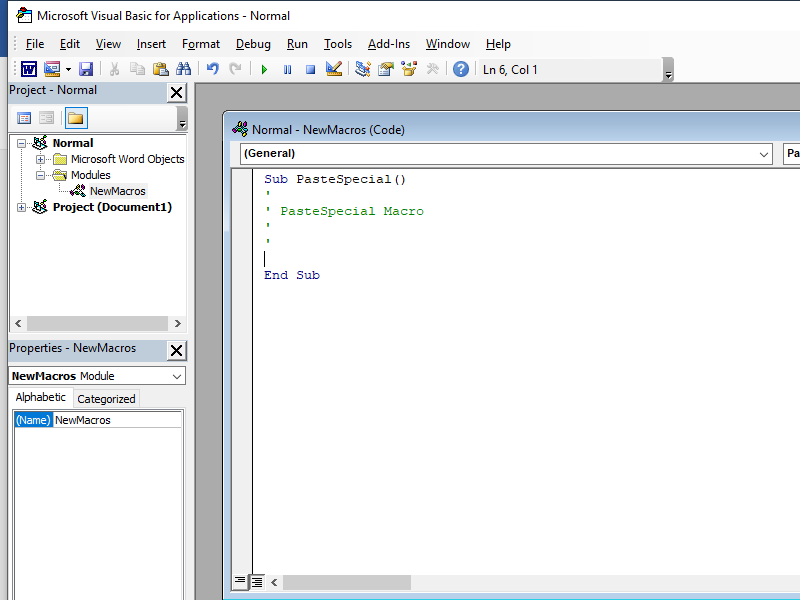Click the Copy icon in toolbar

pyautogui.click(x=137, y=69)
